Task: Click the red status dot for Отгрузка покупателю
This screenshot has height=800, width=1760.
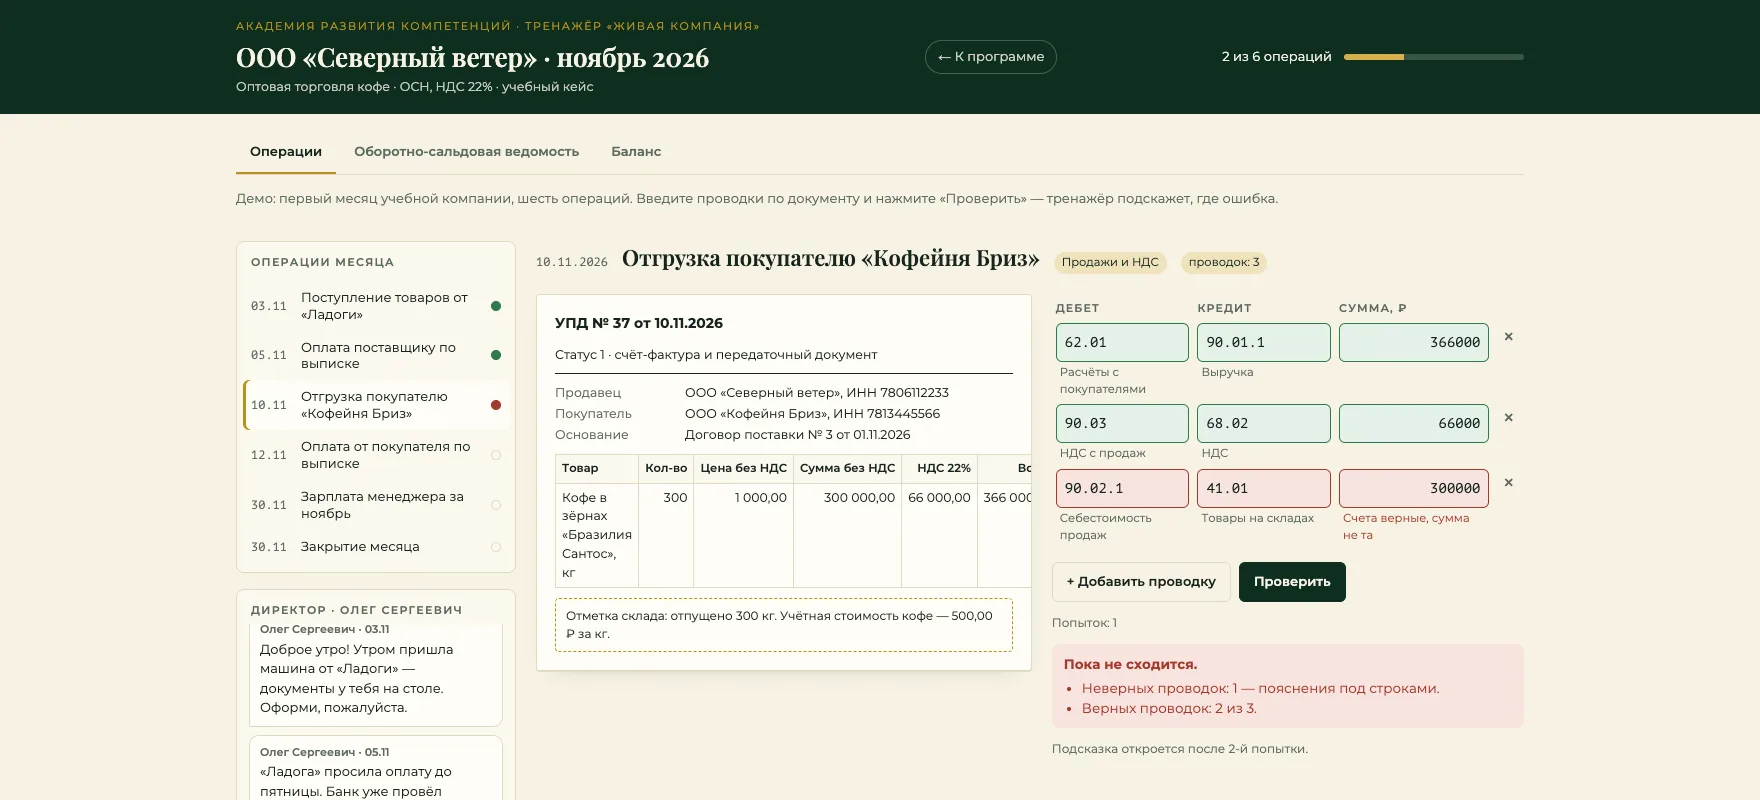Action: pos(496,405)
